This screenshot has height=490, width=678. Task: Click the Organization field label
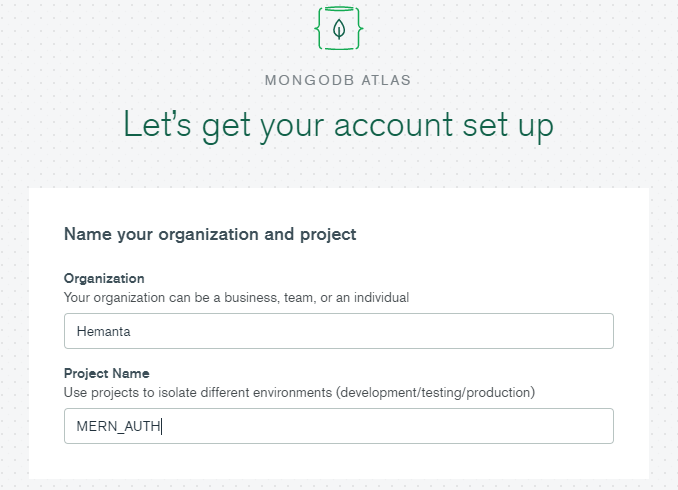104,278
